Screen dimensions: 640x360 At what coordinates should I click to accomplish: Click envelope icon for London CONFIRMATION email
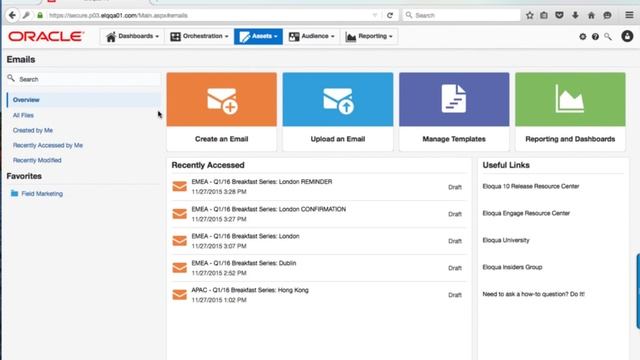click(x=180, y=213)
